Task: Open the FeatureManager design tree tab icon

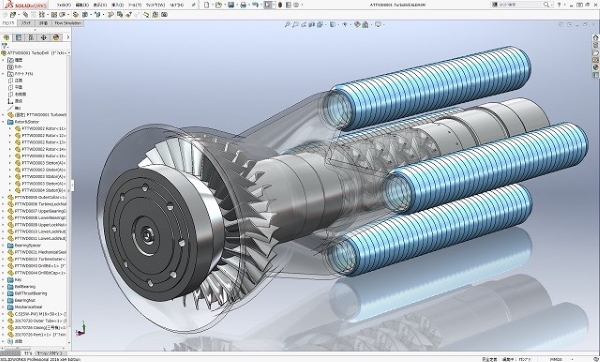Action: click(x=6, y=38)
